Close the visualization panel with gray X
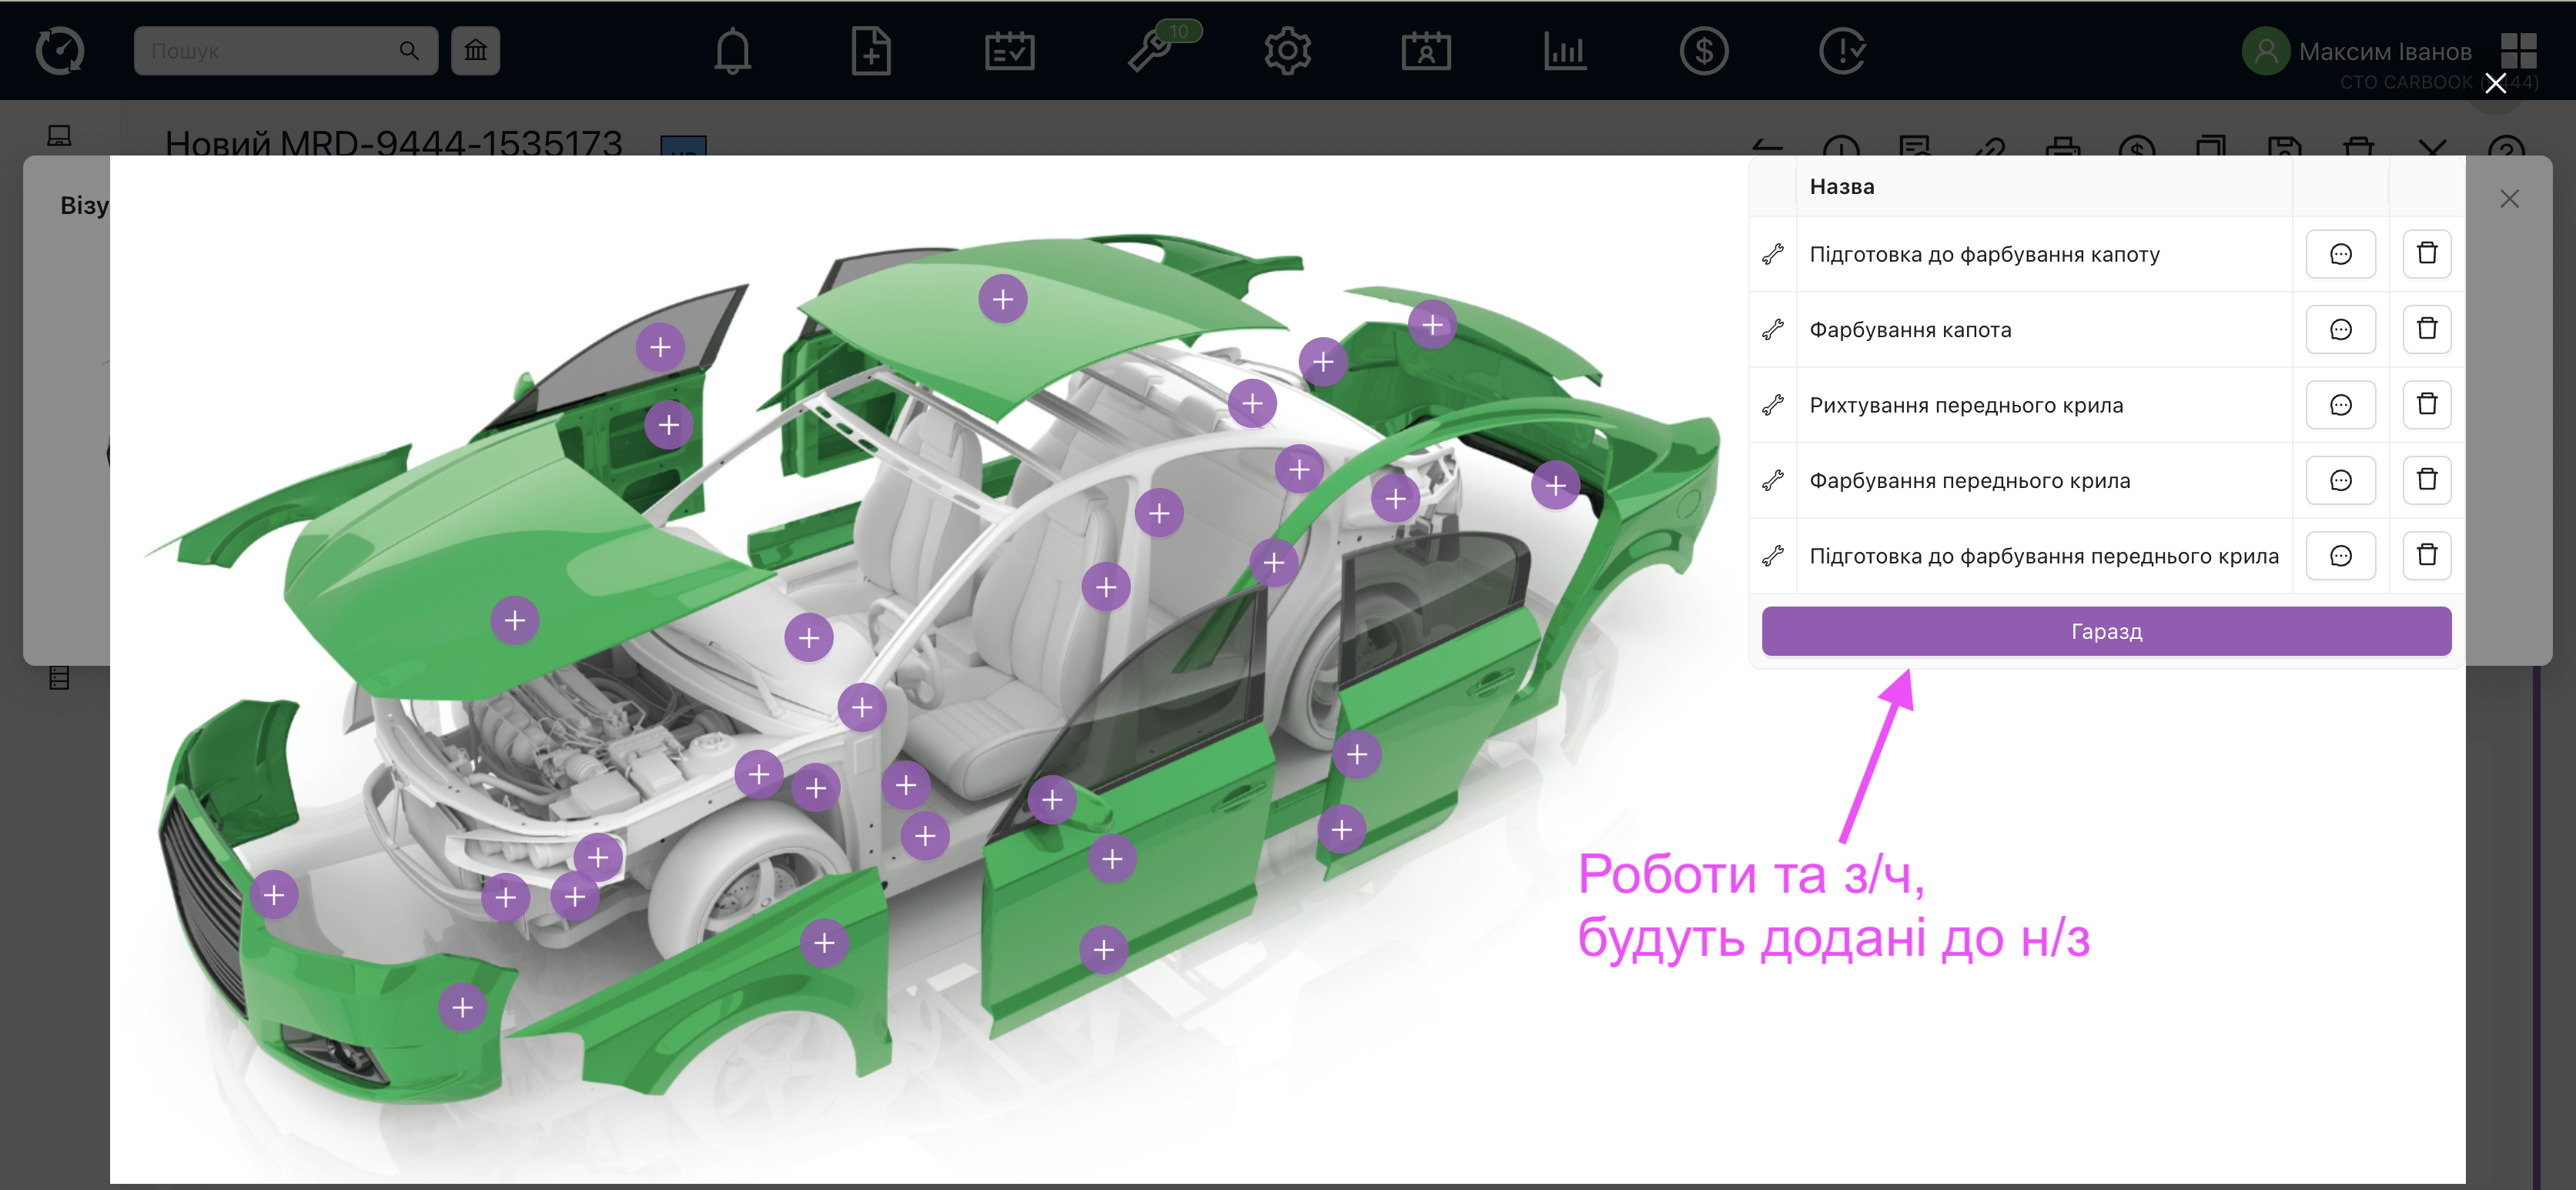The height and width of the screenshot is (1190, 2576). point(2509,199)
